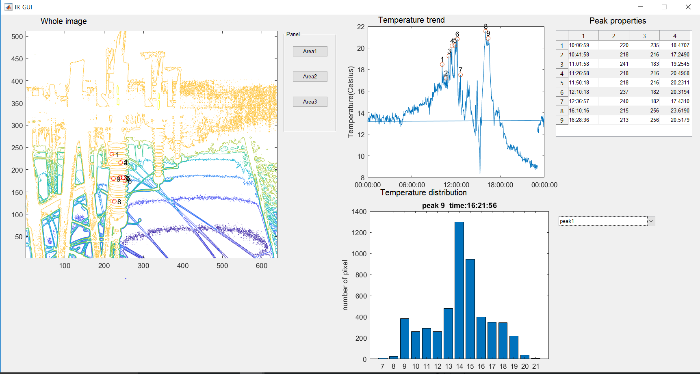
Task: Select column header 4 in Peak properties table
Action: click(675, 36)
